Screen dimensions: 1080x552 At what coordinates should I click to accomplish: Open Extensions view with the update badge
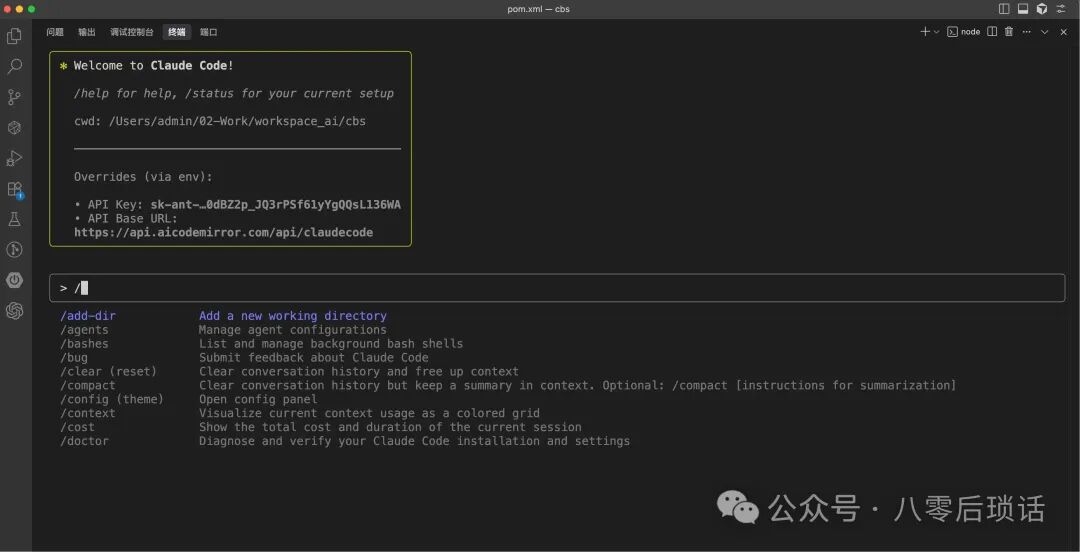[14, 190]
